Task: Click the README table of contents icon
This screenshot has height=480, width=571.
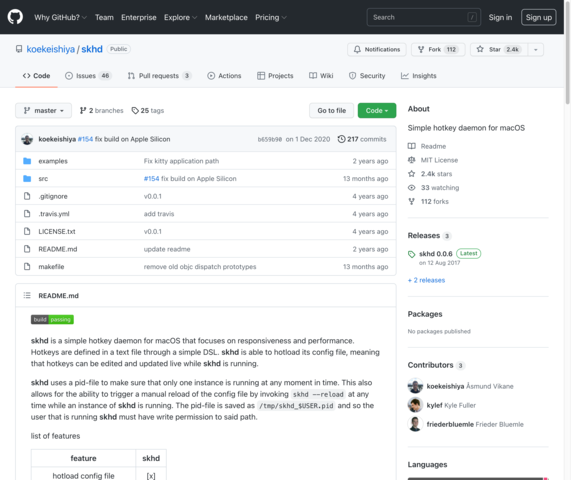Action: [27, 295]
